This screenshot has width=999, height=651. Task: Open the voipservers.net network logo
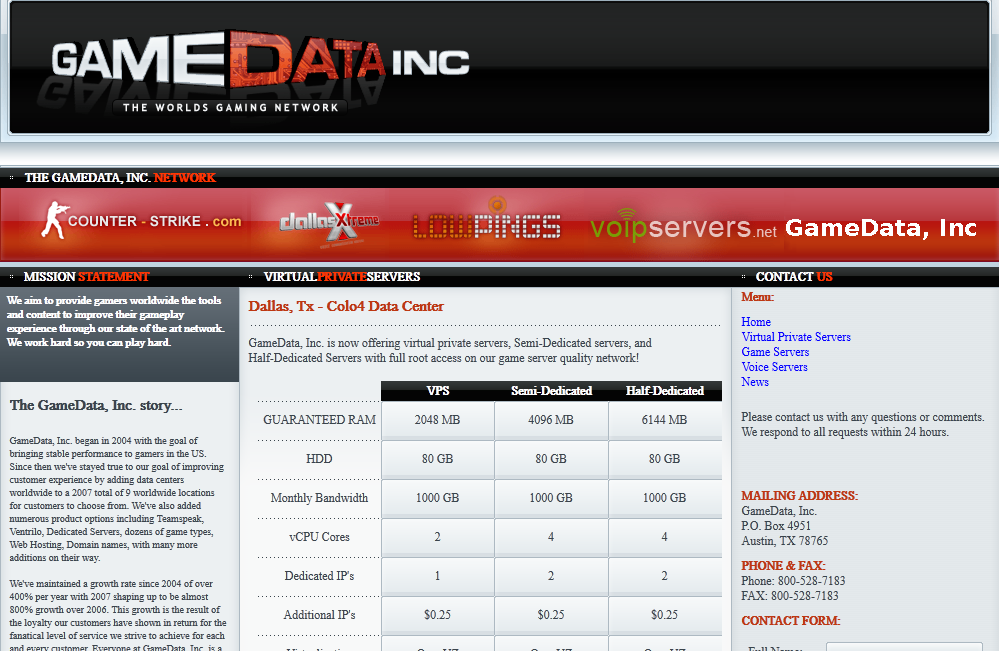[x=683, y=226]
